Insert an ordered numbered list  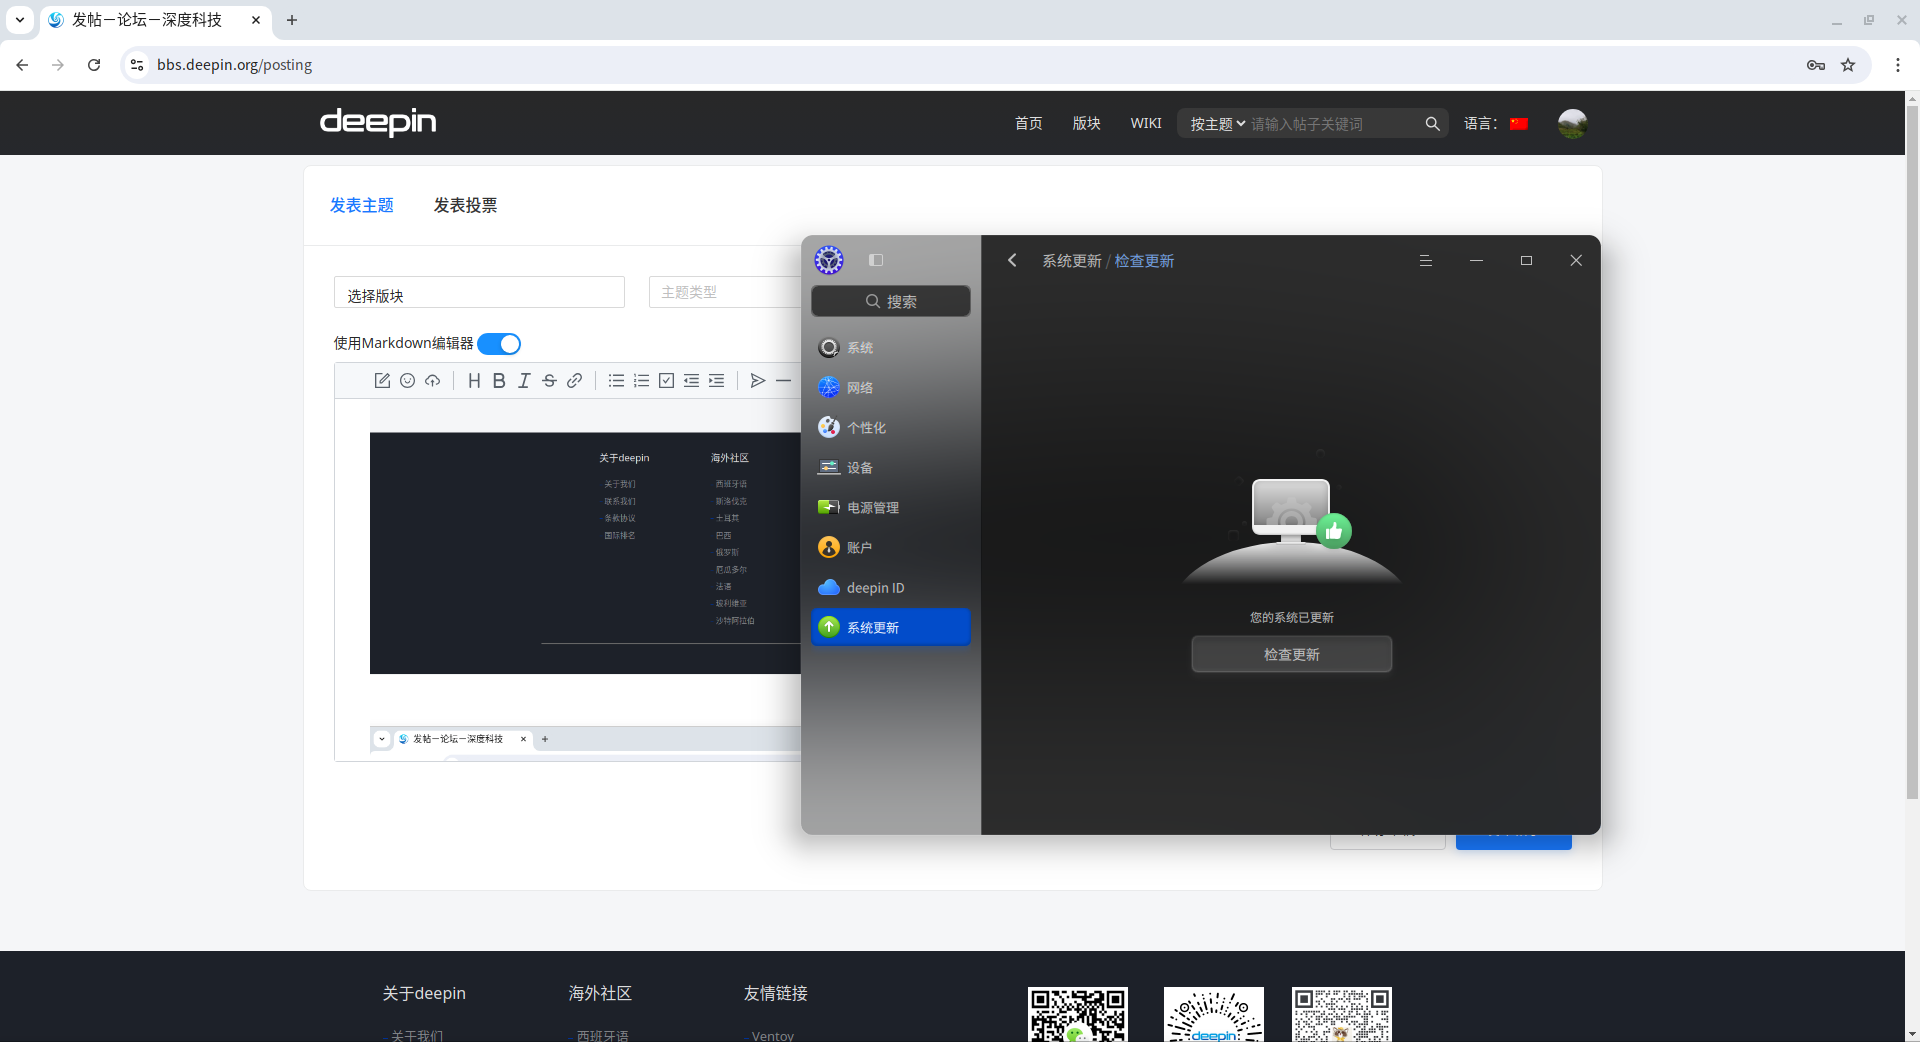pos(641,381)
